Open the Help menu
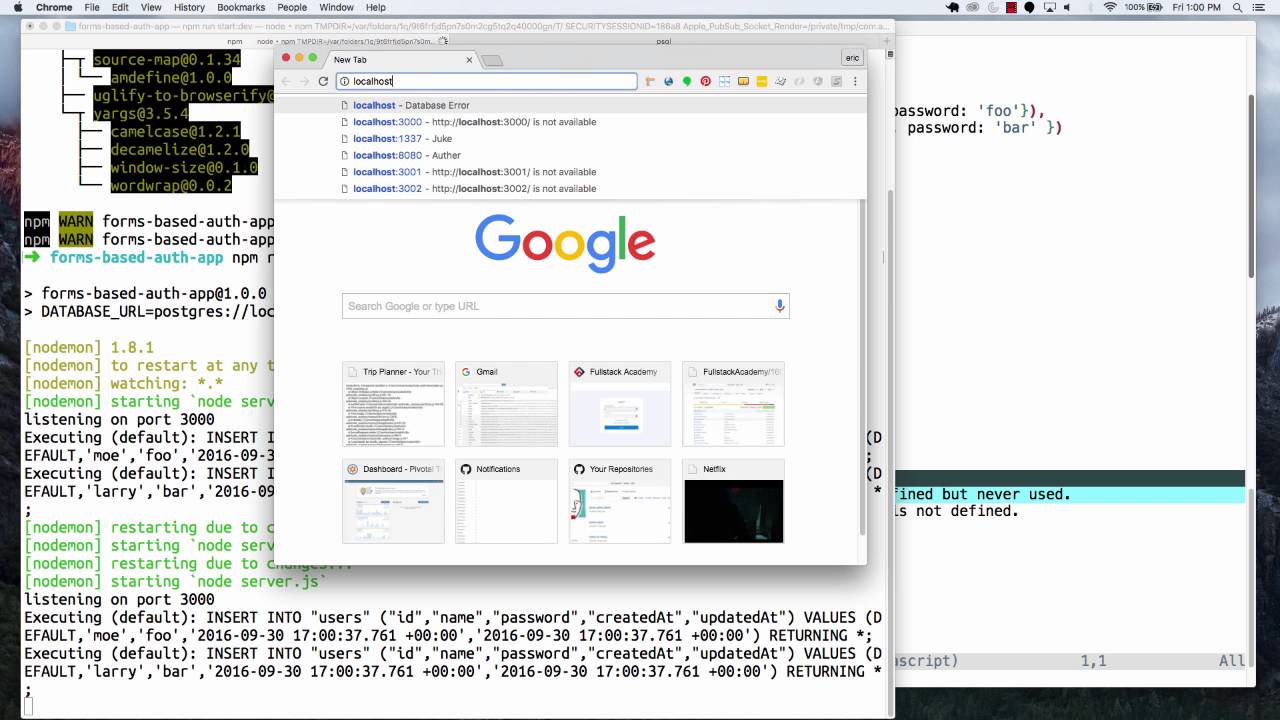This screenshot has width=1280, height=720. (376, 7)
